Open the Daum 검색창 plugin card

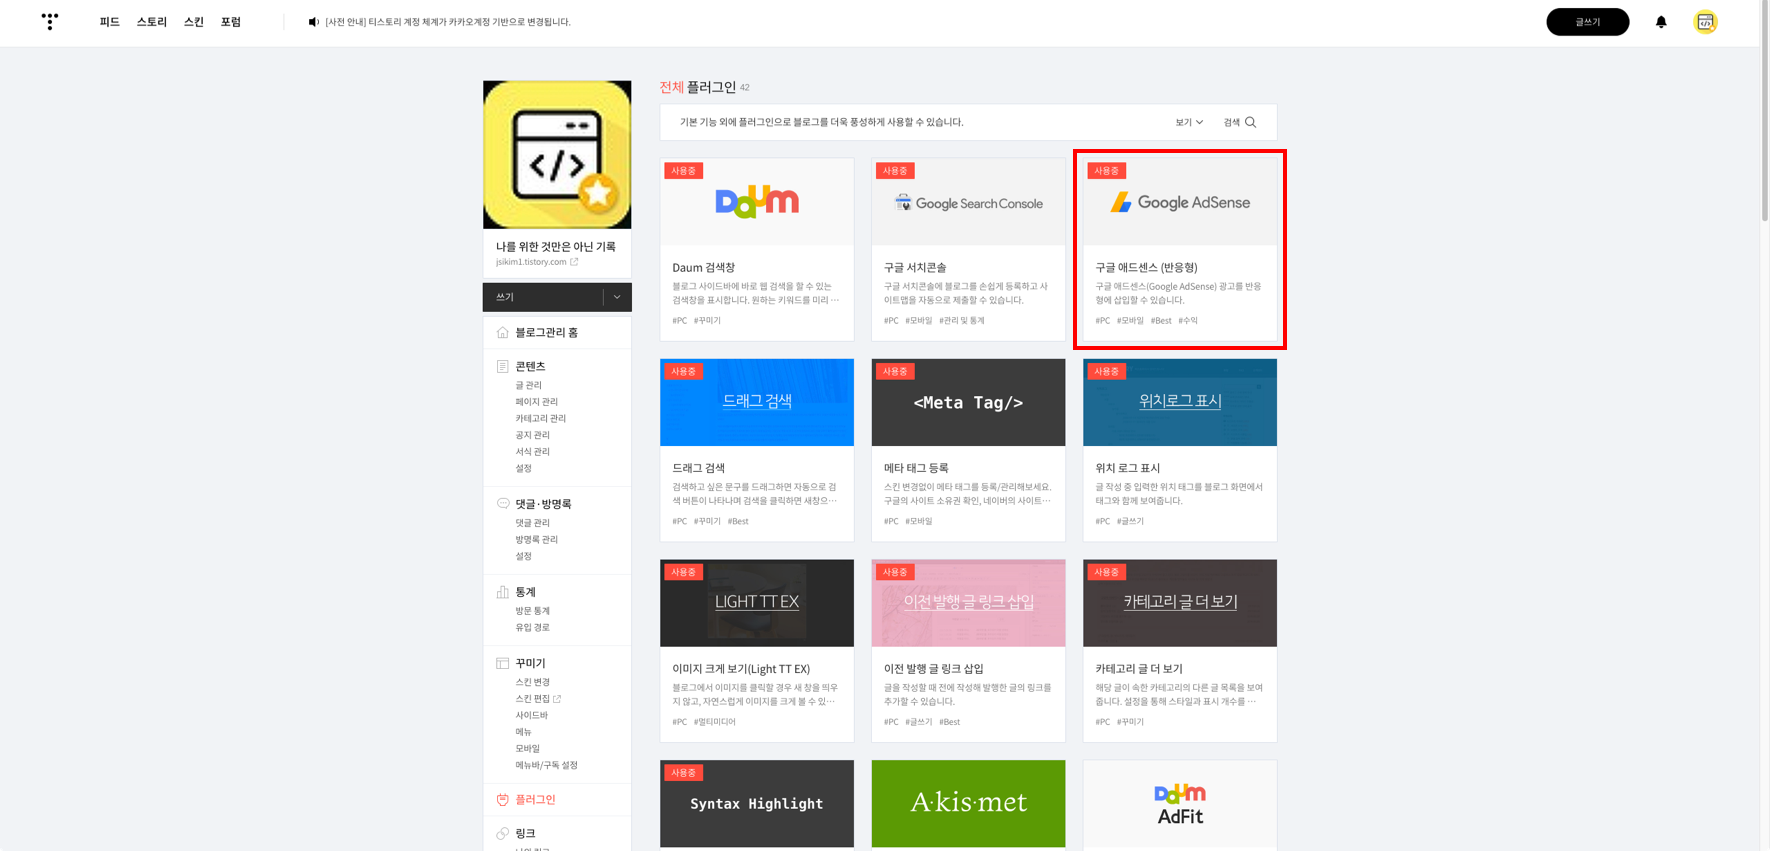[x=757, y=249]
